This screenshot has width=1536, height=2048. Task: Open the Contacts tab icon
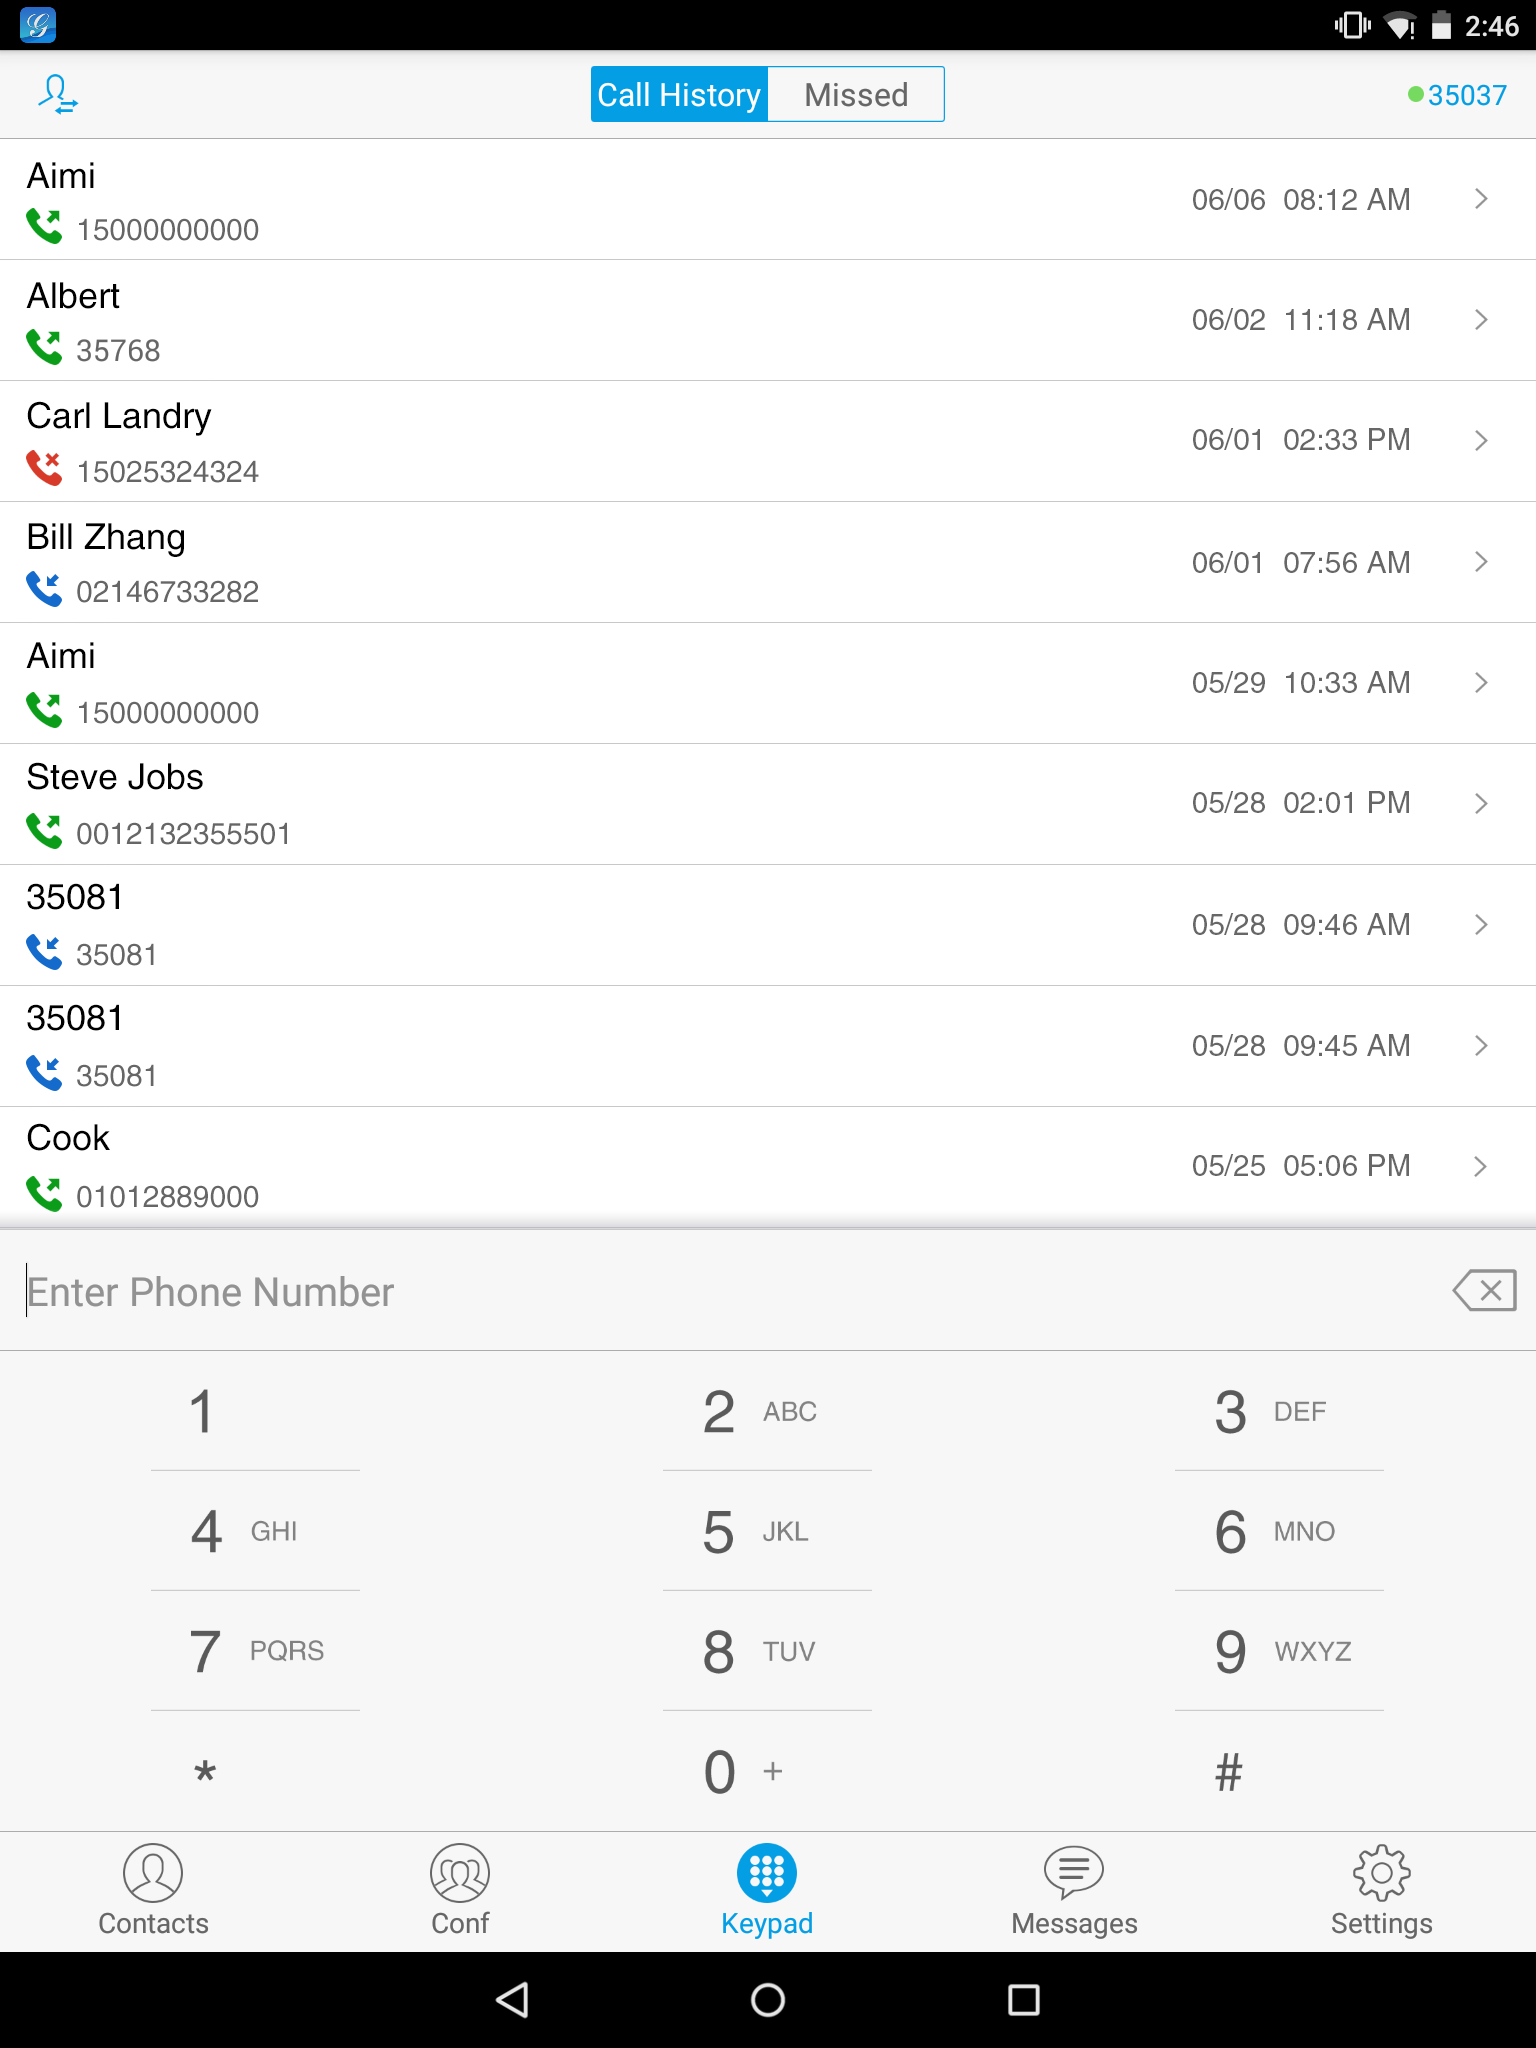coord(153,1872)
